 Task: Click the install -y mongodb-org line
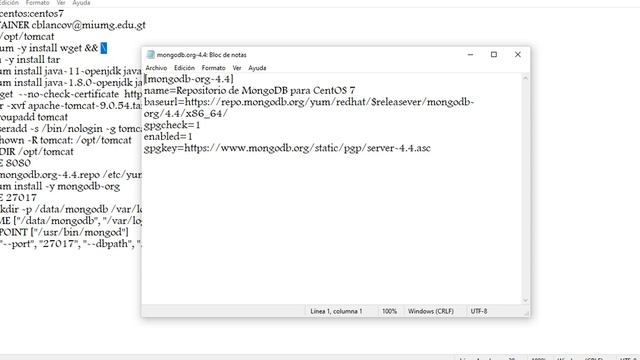pyautogui.click(x=60, y=186)
